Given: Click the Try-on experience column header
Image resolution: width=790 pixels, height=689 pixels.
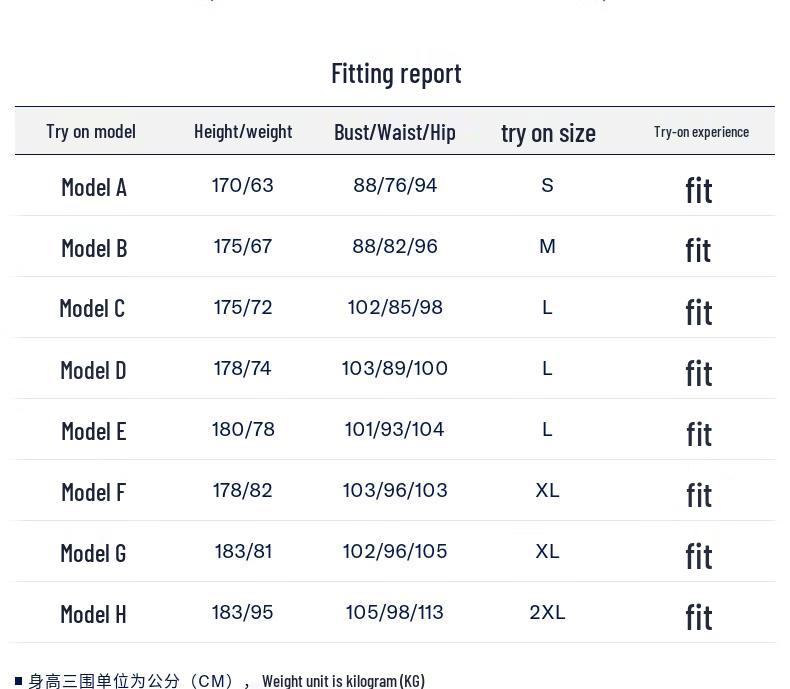Looking at the screenshot, I should click(701, 132).
